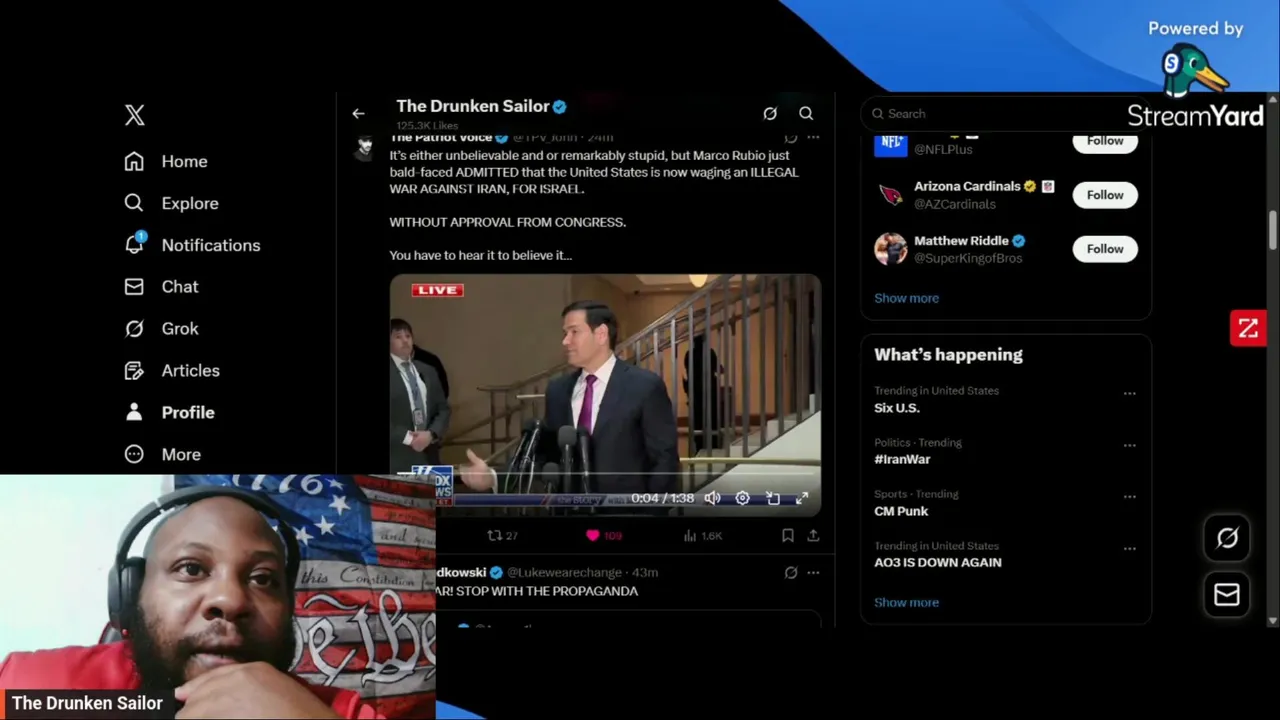
Task: Explain Lukewearechange post with Grok icon
Action: (x=791, y=573)
